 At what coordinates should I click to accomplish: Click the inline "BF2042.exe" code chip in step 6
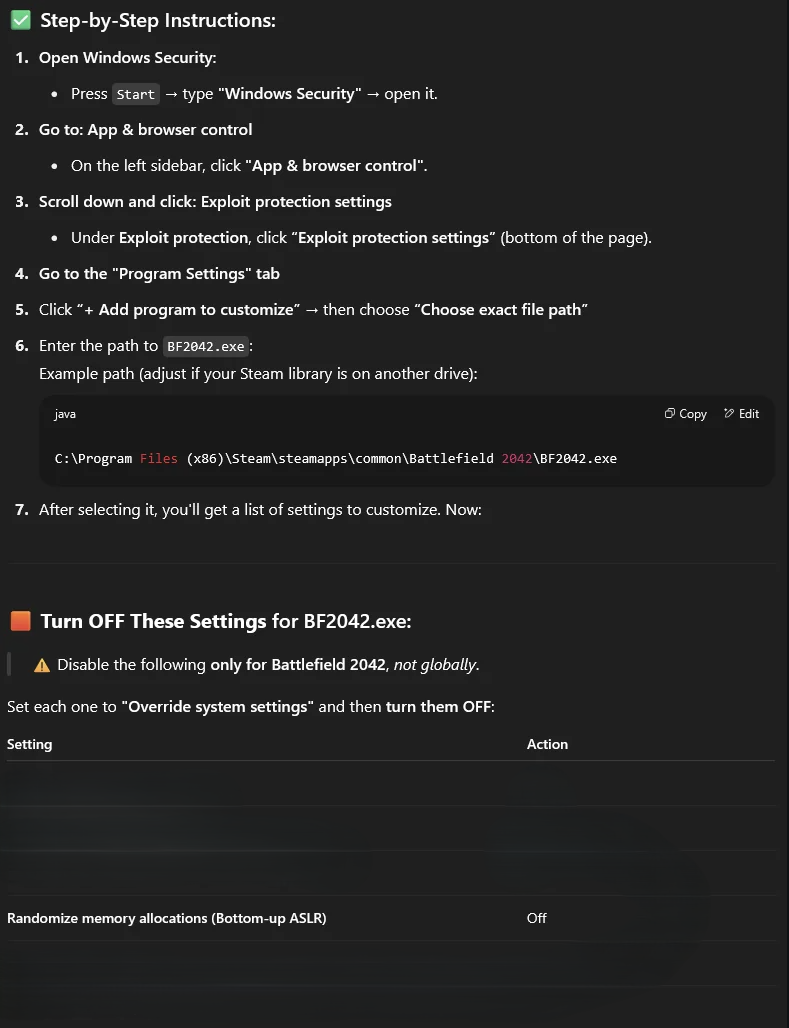[x=205, y=346]
